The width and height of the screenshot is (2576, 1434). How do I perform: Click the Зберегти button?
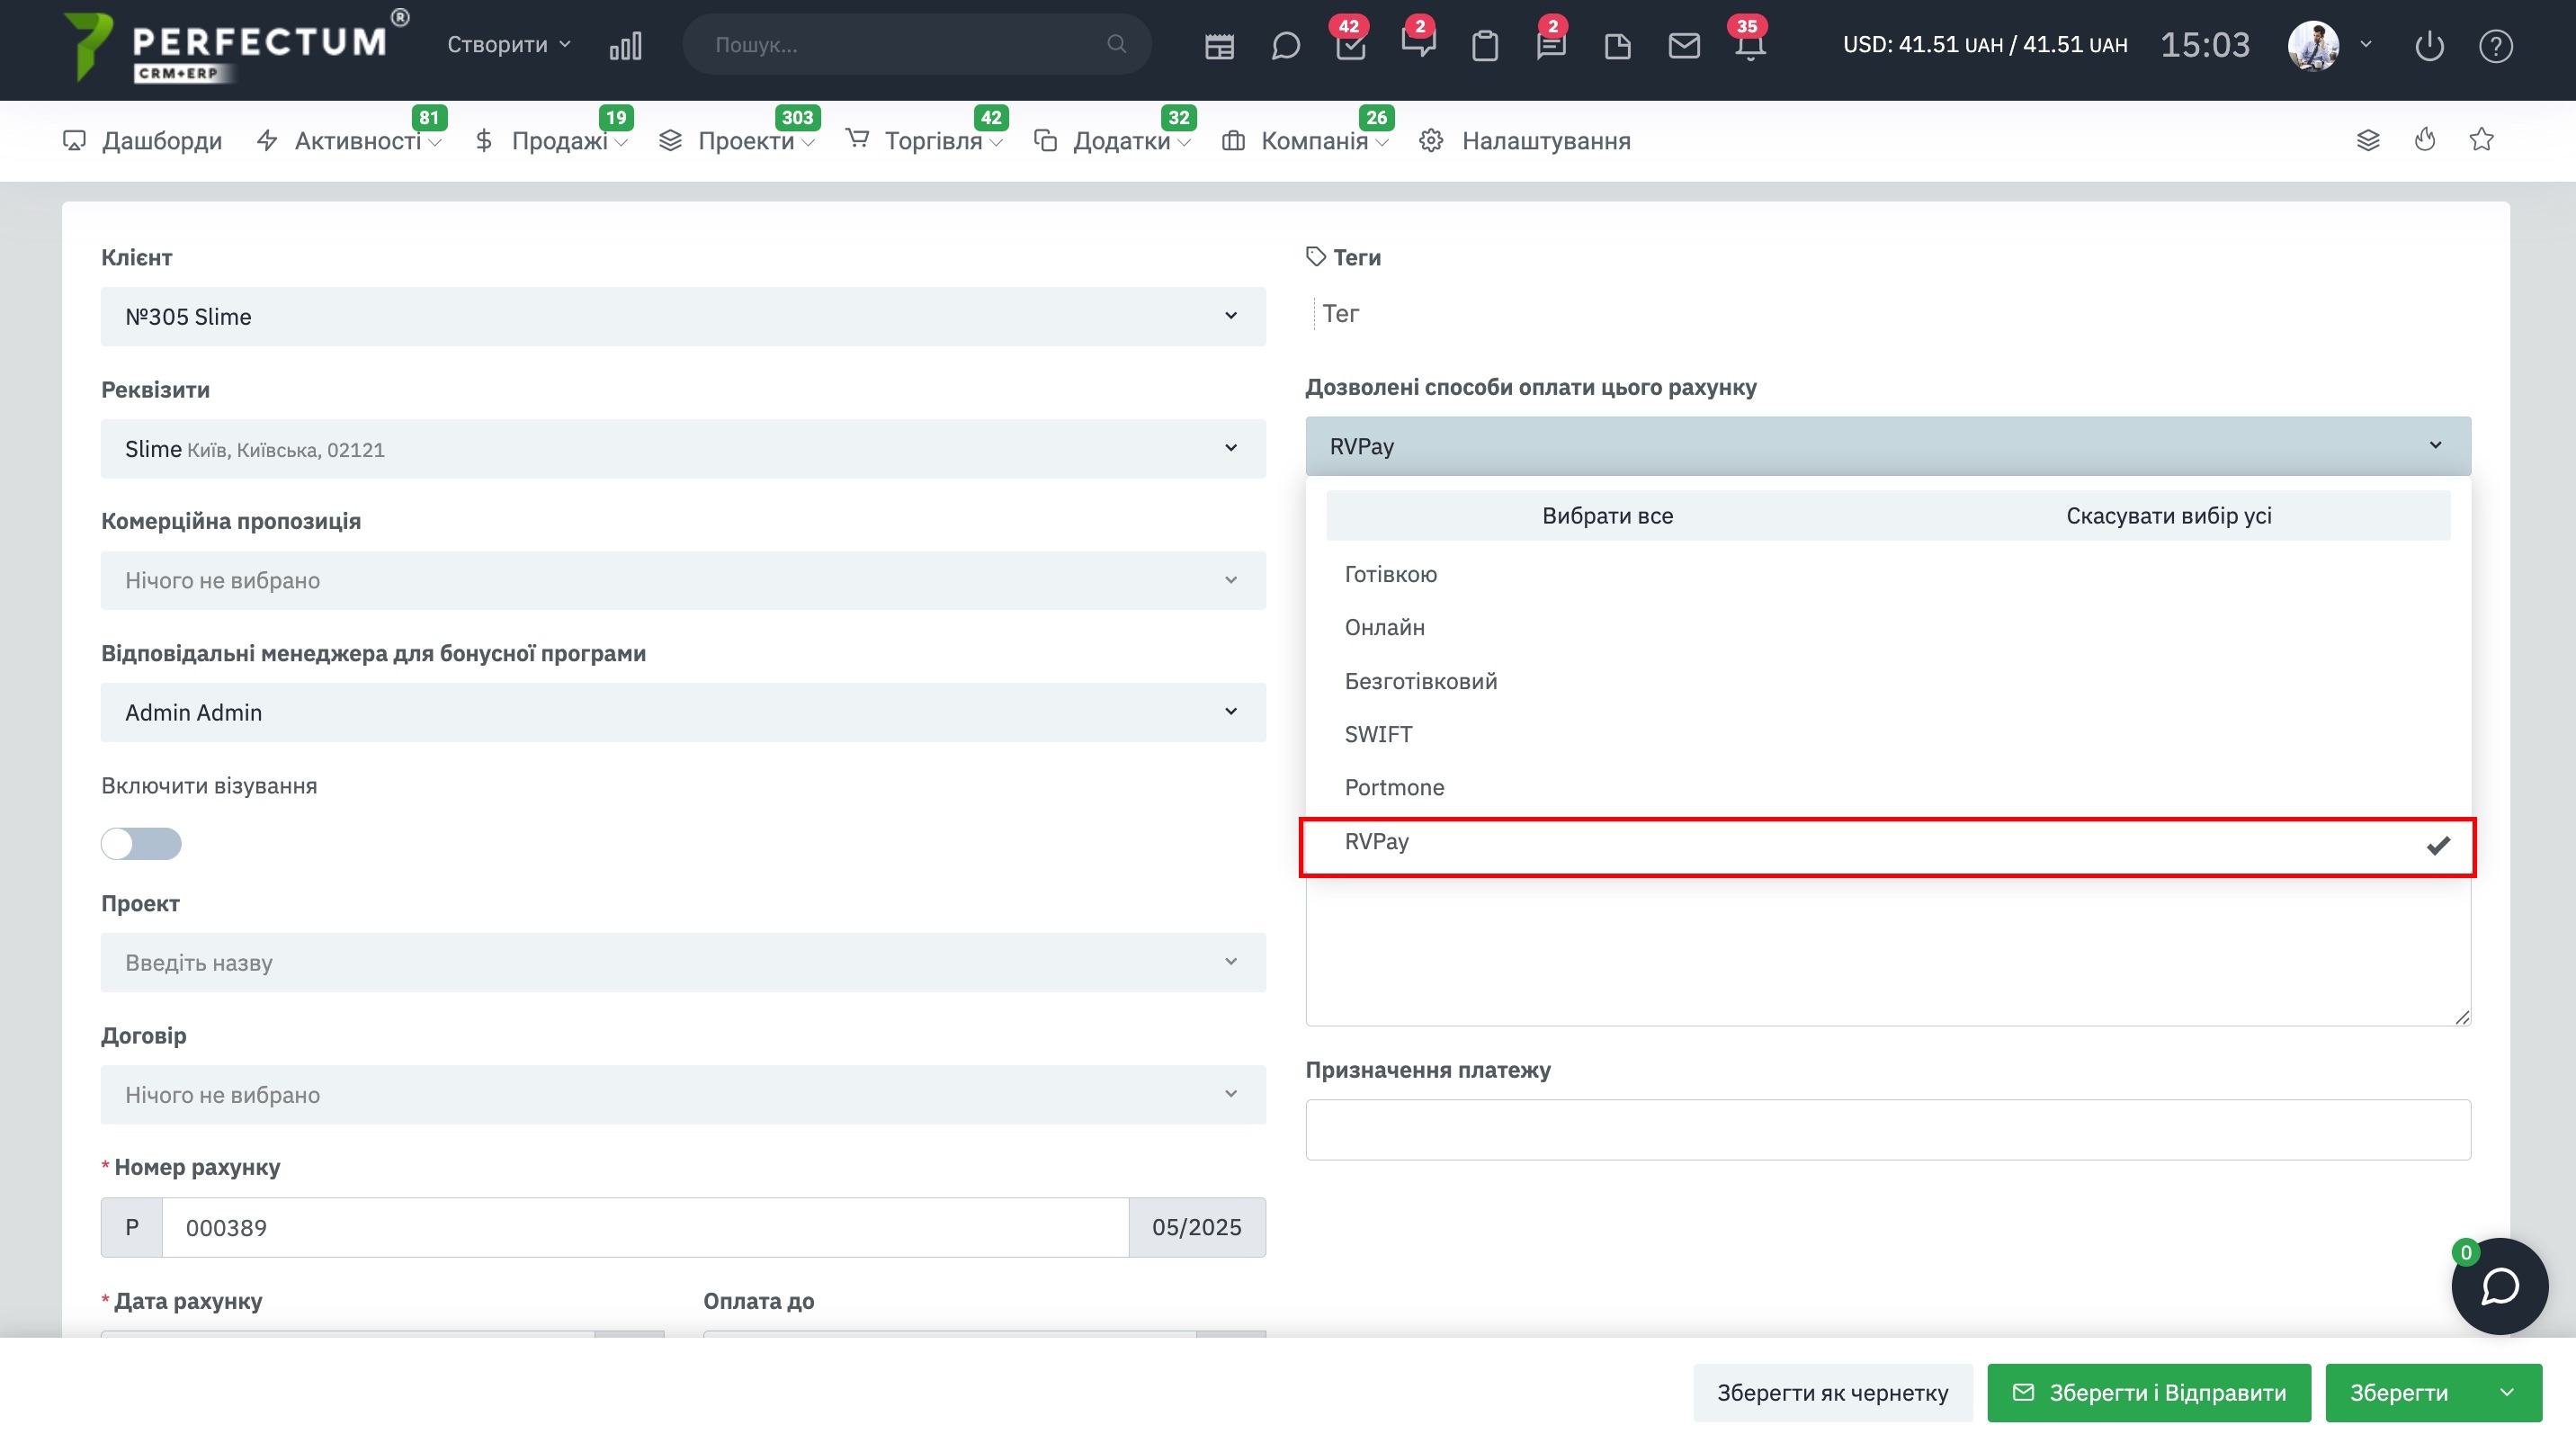click(x=2399, y=1393)
